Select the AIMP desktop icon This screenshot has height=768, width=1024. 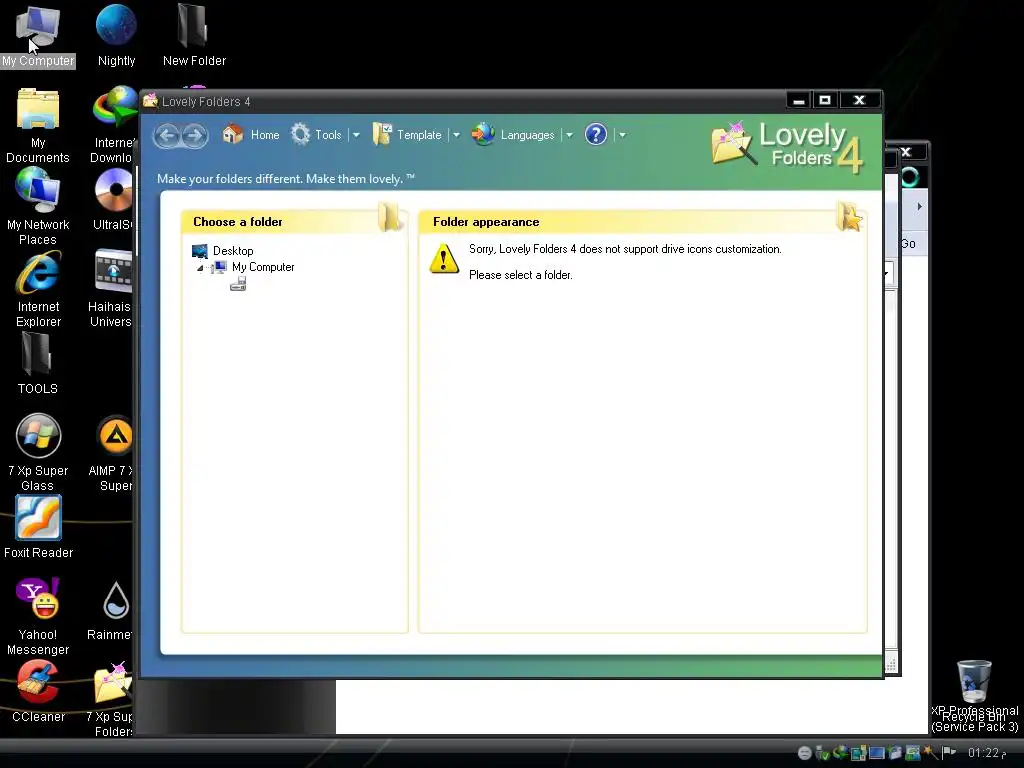(x=112, y=453)
